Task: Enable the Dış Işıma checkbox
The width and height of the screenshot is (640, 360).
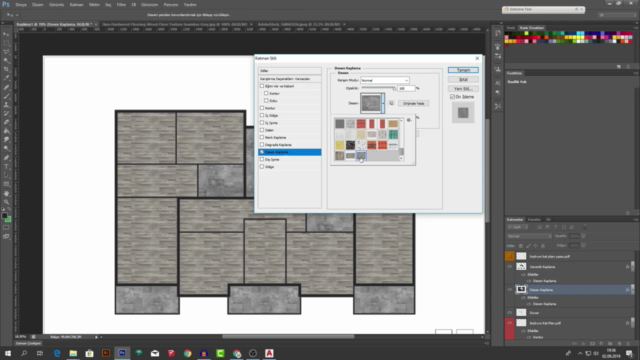Action: click(x=262, y=160)
